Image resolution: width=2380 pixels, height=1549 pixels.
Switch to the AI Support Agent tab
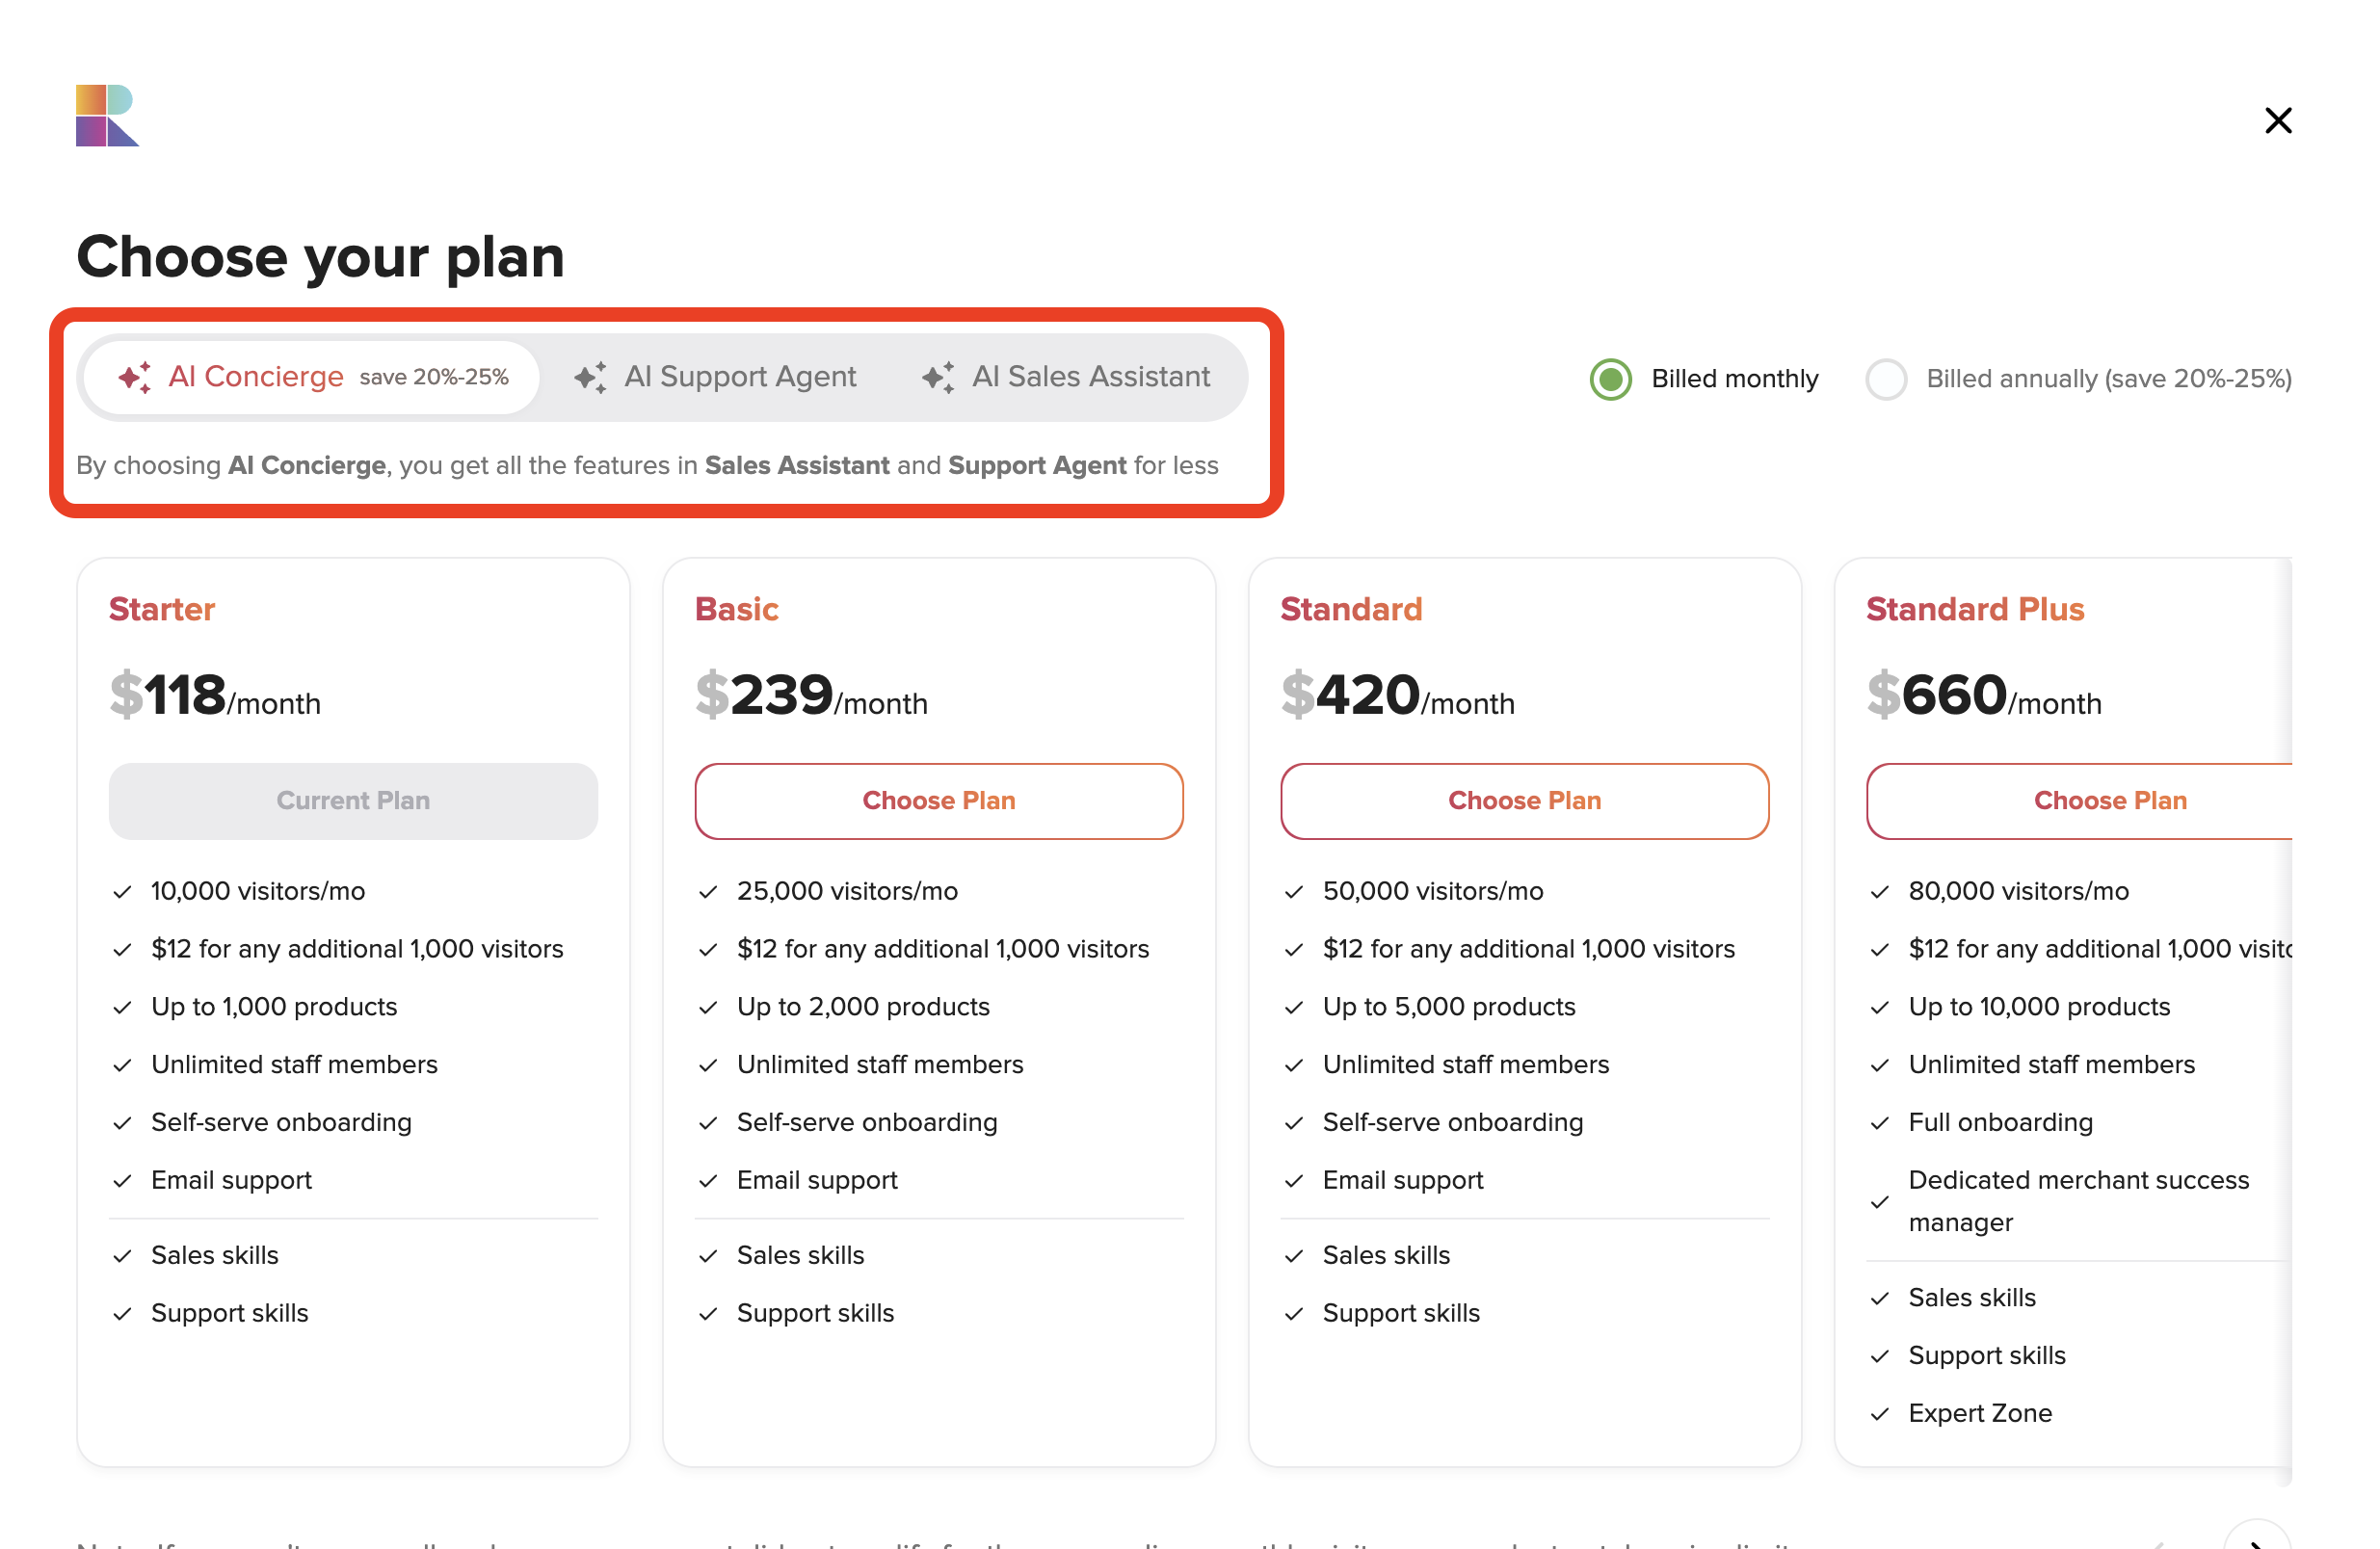[x=715, y=377]
